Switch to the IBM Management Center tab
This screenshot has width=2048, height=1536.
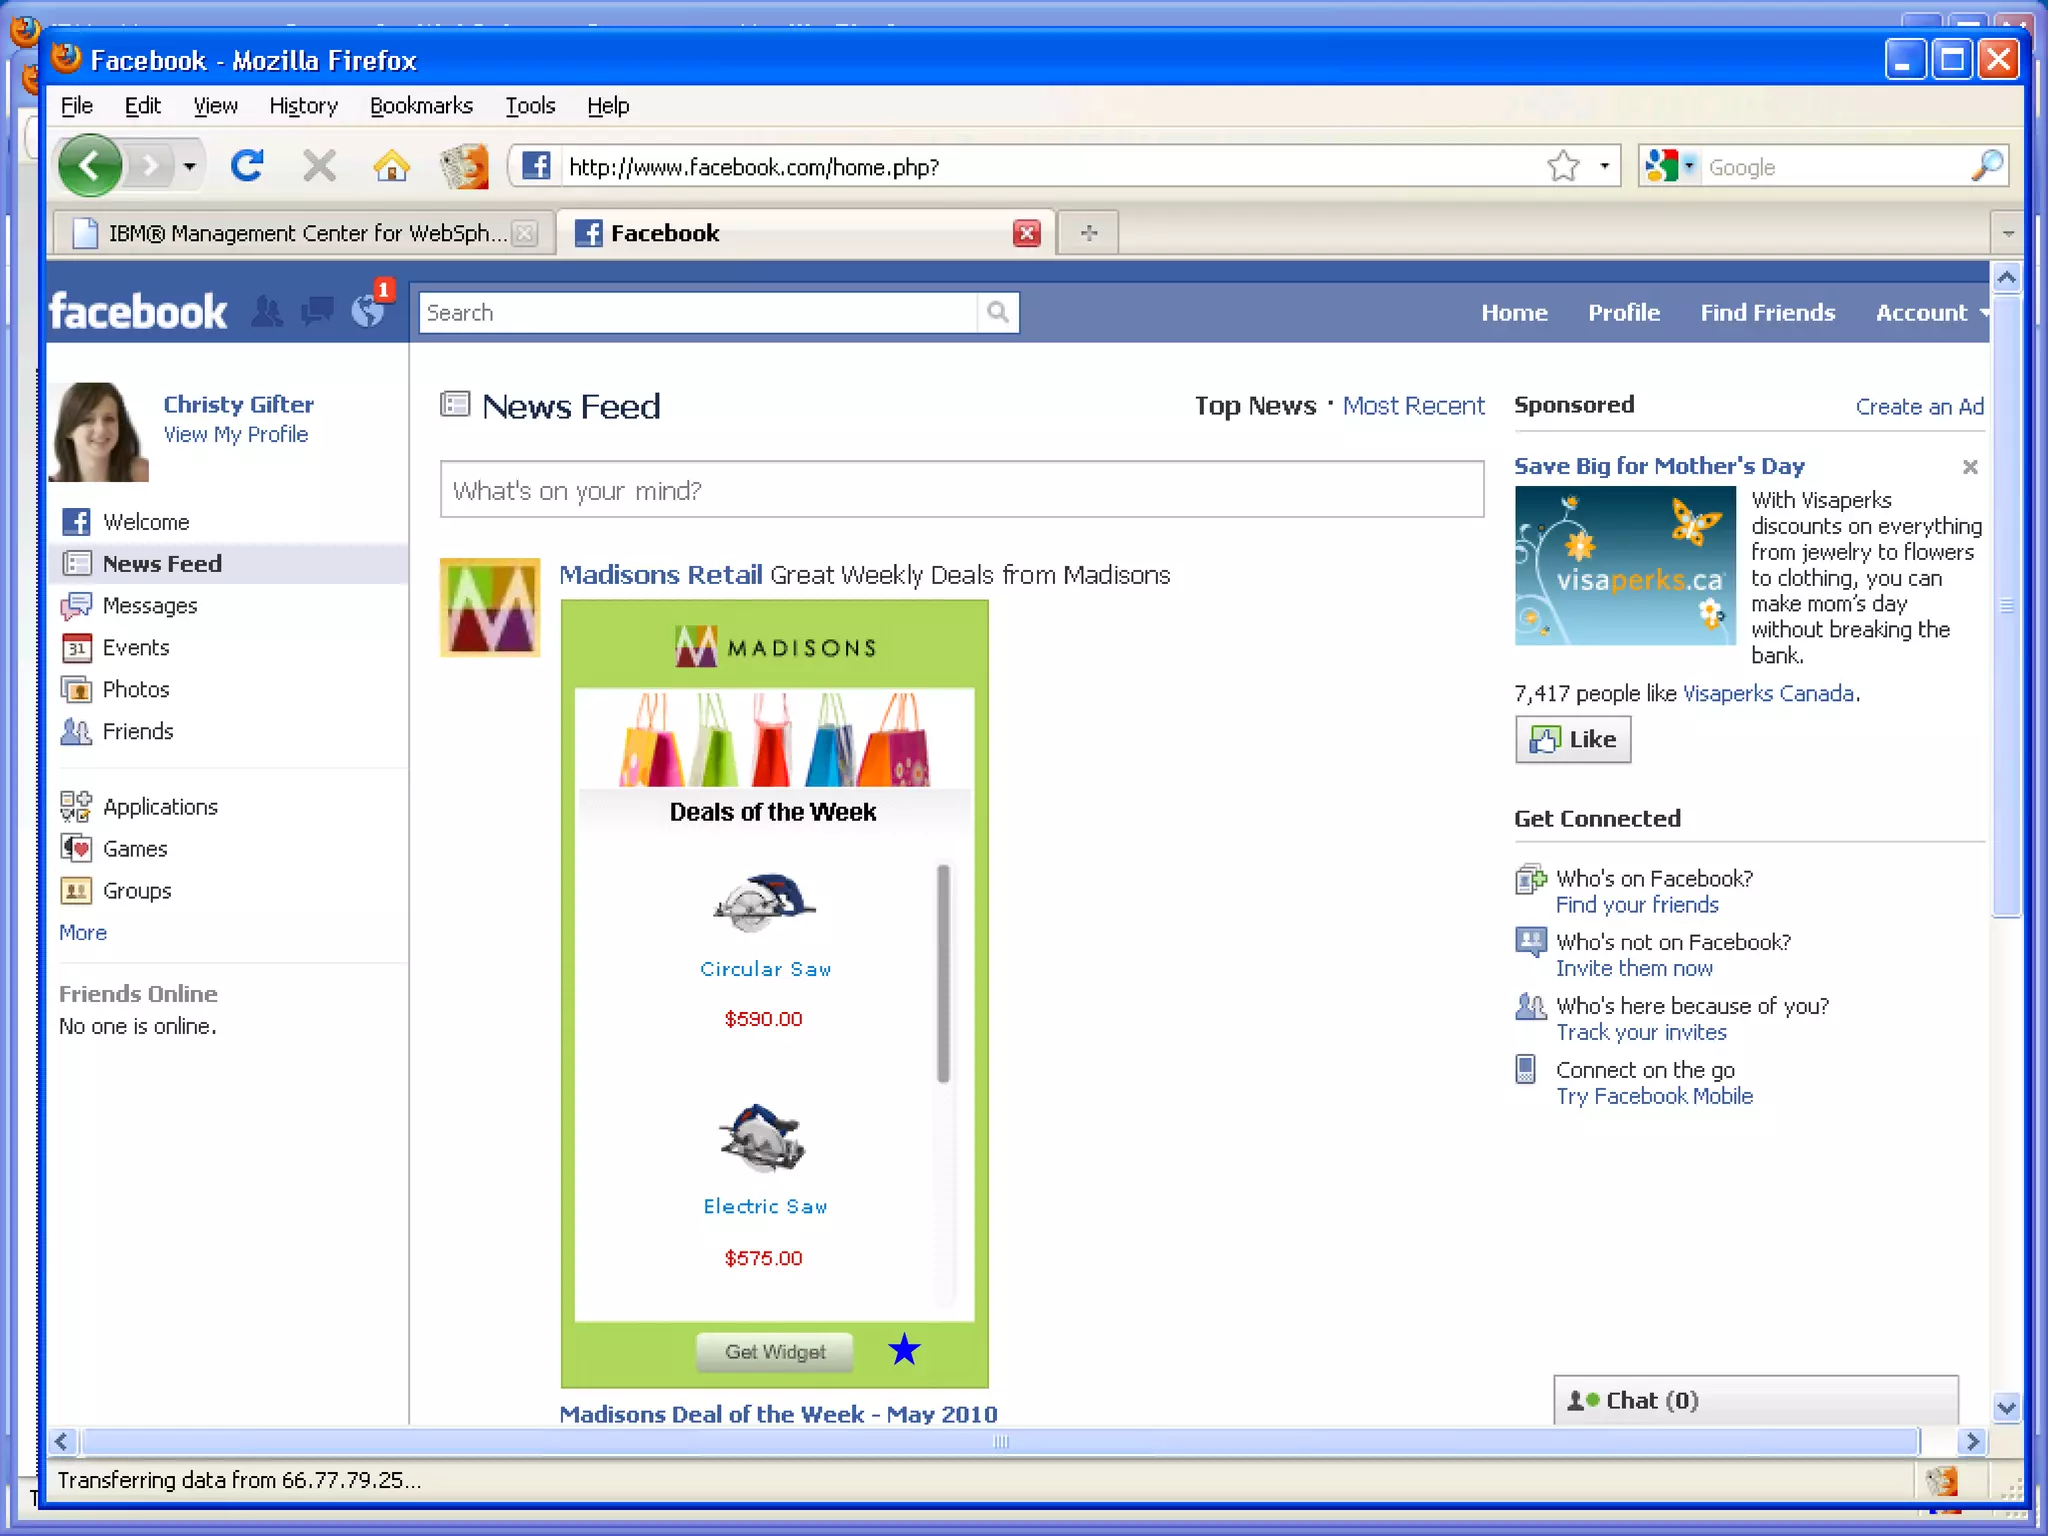pos(297,233)
